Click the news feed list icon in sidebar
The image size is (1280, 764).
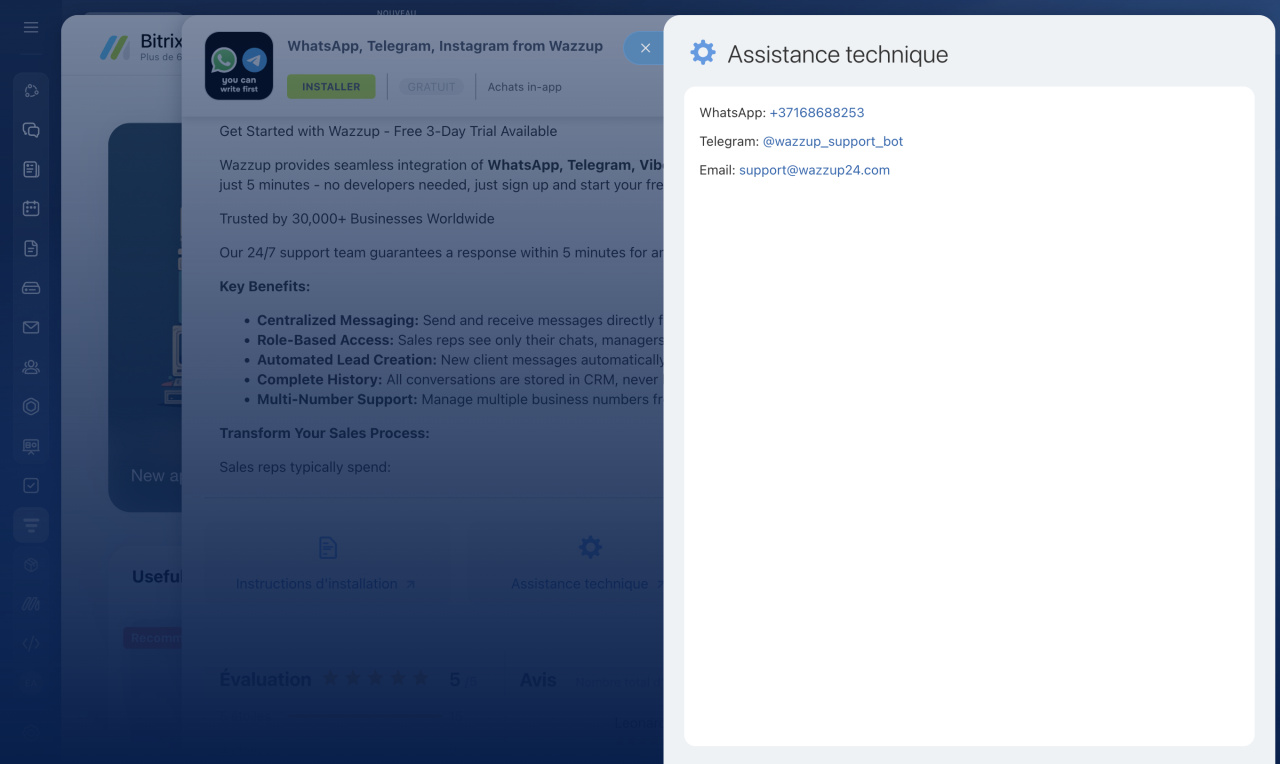click(31, 169)
